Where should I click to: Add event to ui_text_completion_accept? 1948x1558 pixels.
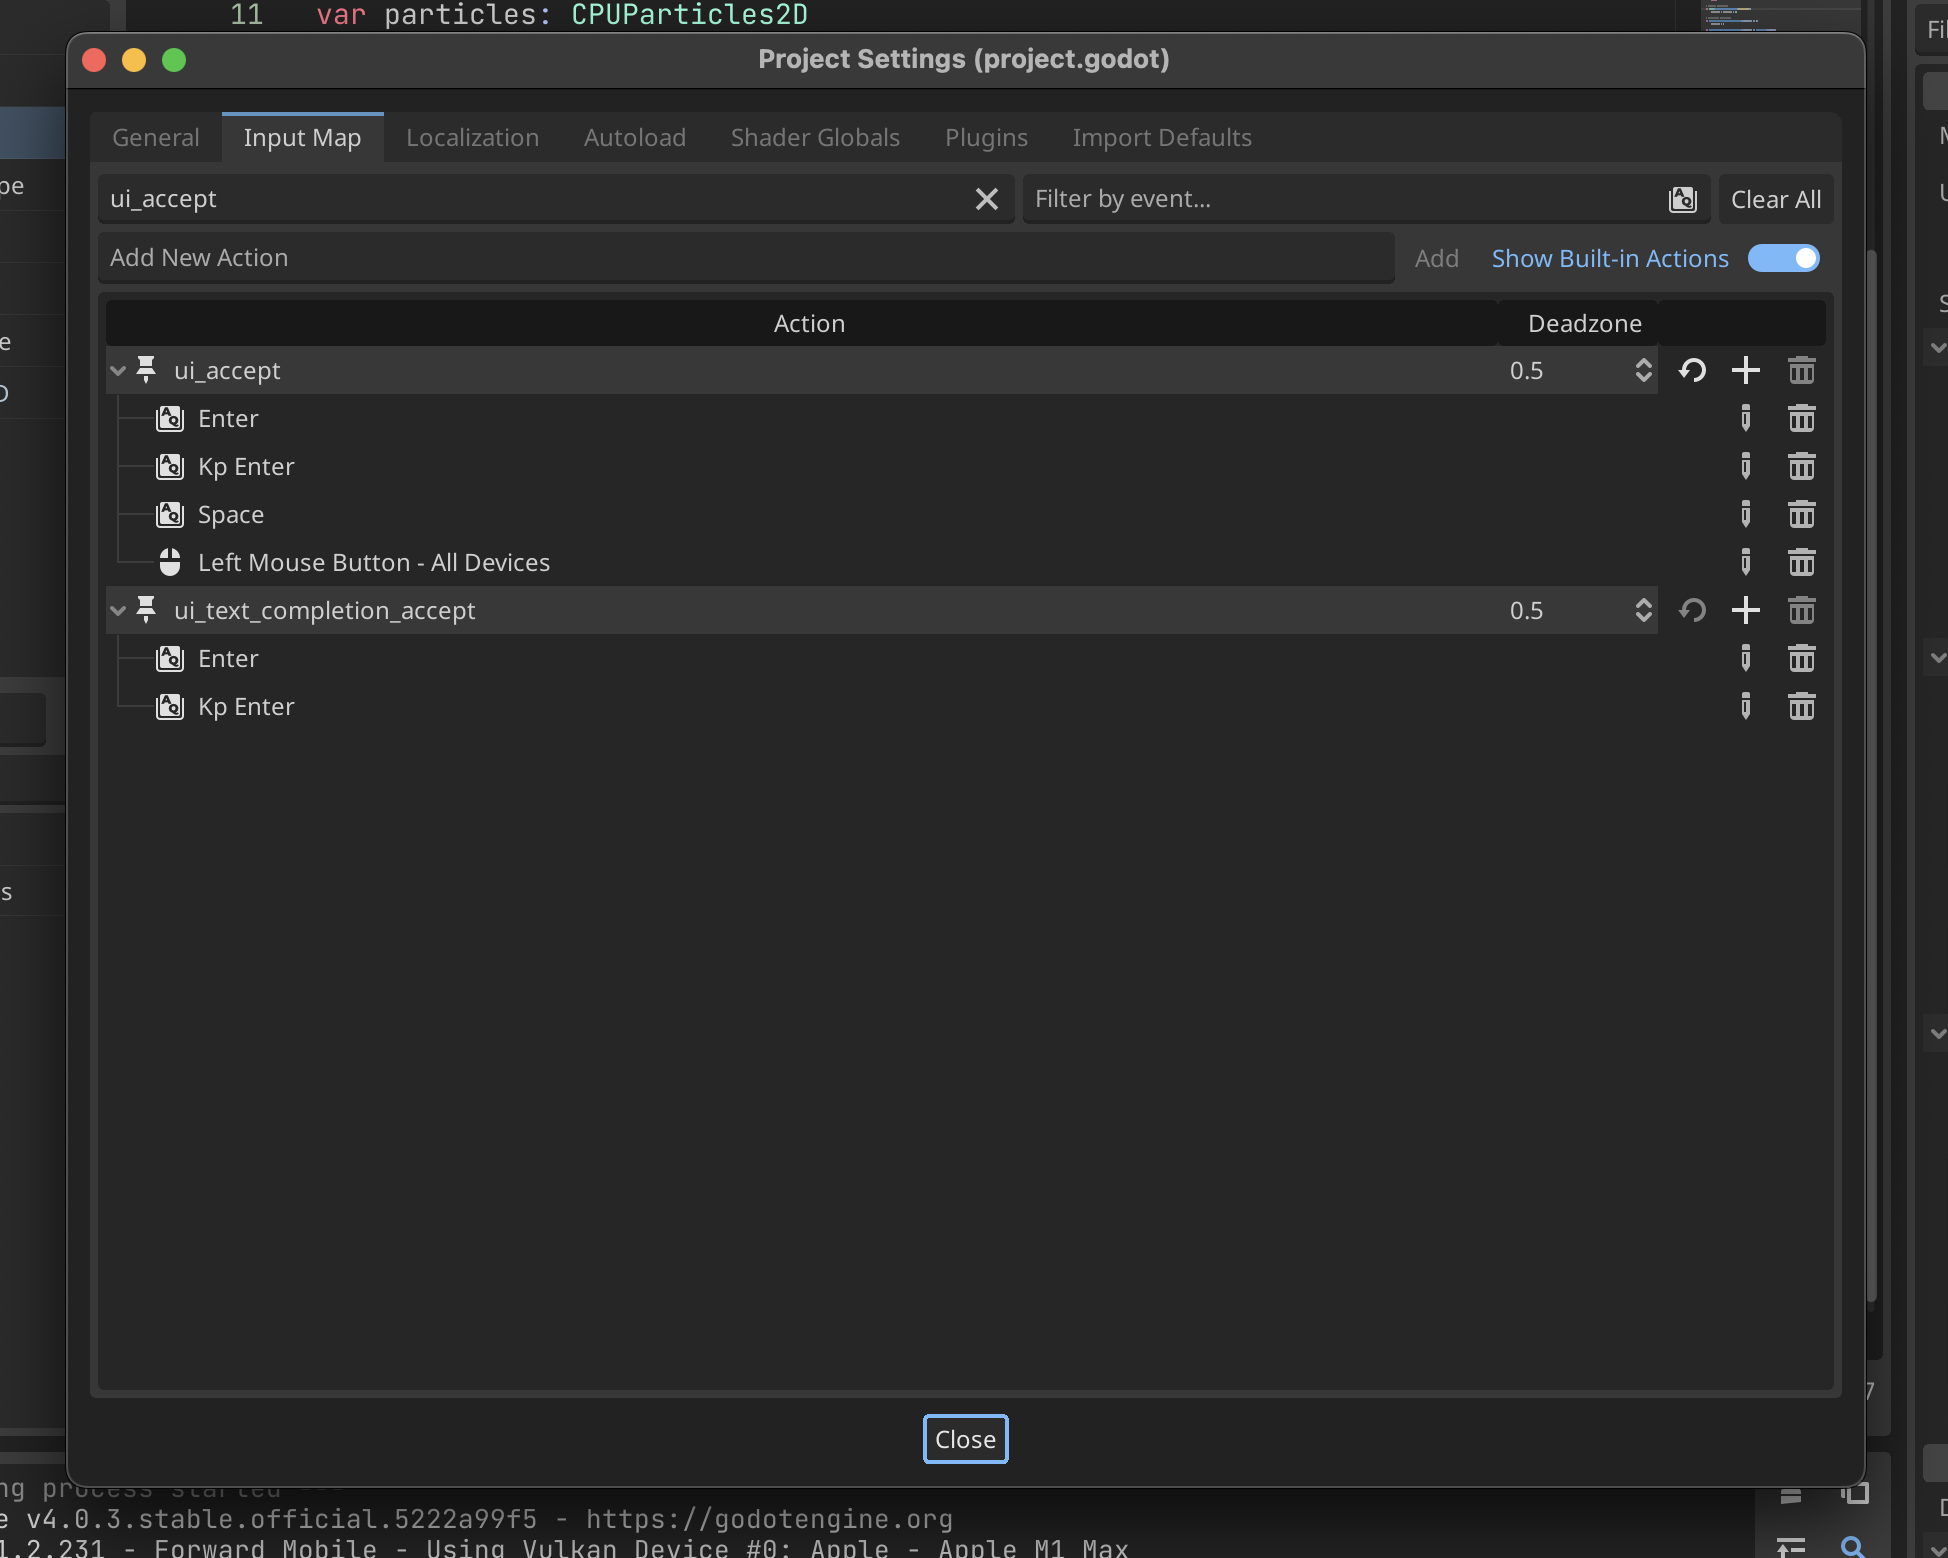1746,611
